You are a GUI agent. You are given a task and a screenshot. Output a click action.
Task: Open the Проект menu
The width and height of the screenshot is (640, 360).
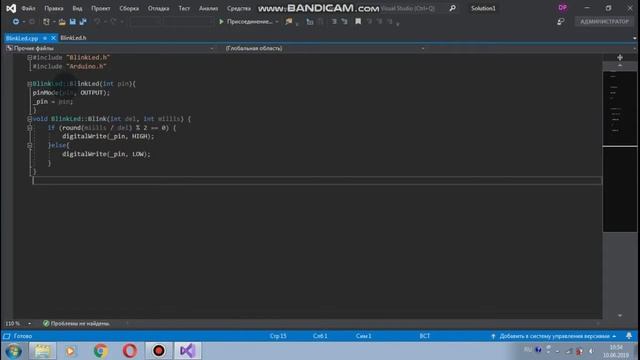[100, 8]
